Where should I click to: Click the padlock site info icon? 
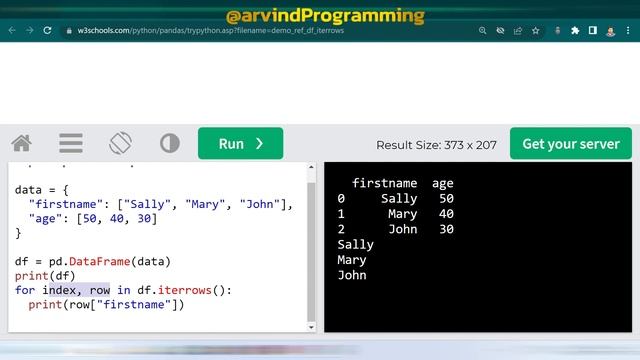[x=69, y=31]
